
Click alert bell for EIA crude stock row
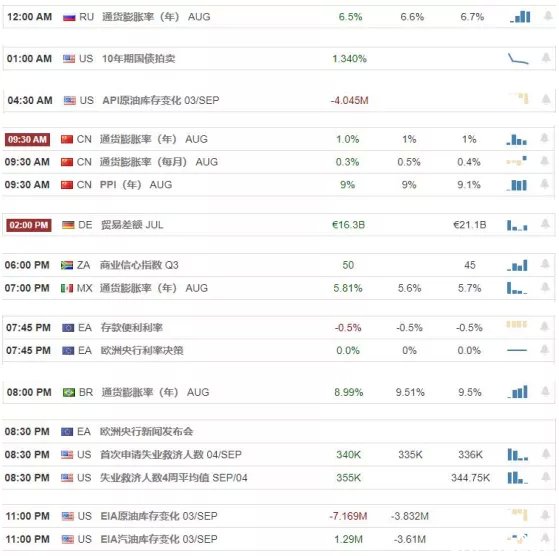click(545, 515)
